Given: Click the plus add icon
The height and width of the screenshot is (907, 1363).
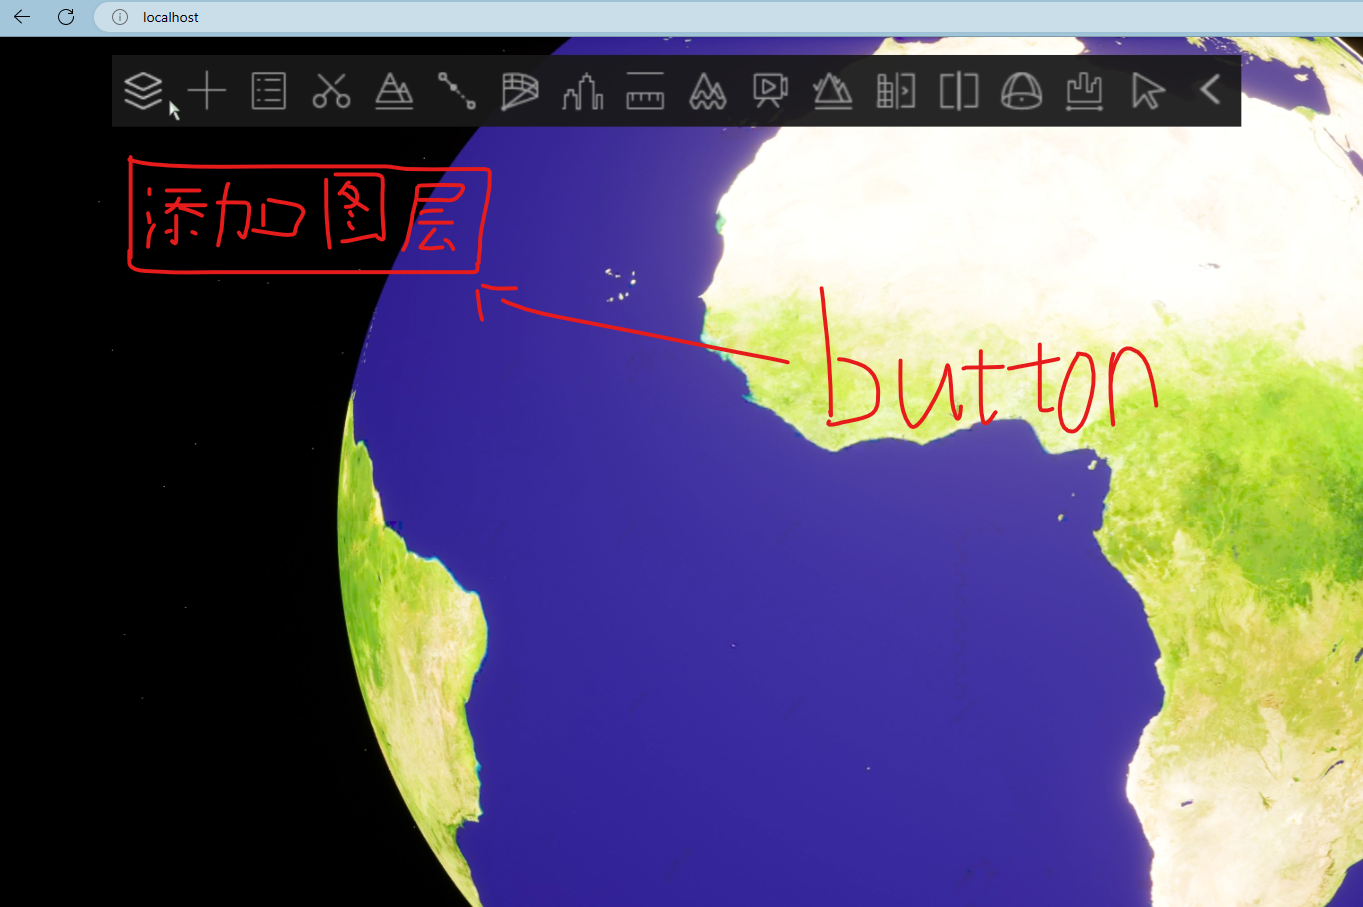Looking at the screenshot, I should (x=207, y=91).
